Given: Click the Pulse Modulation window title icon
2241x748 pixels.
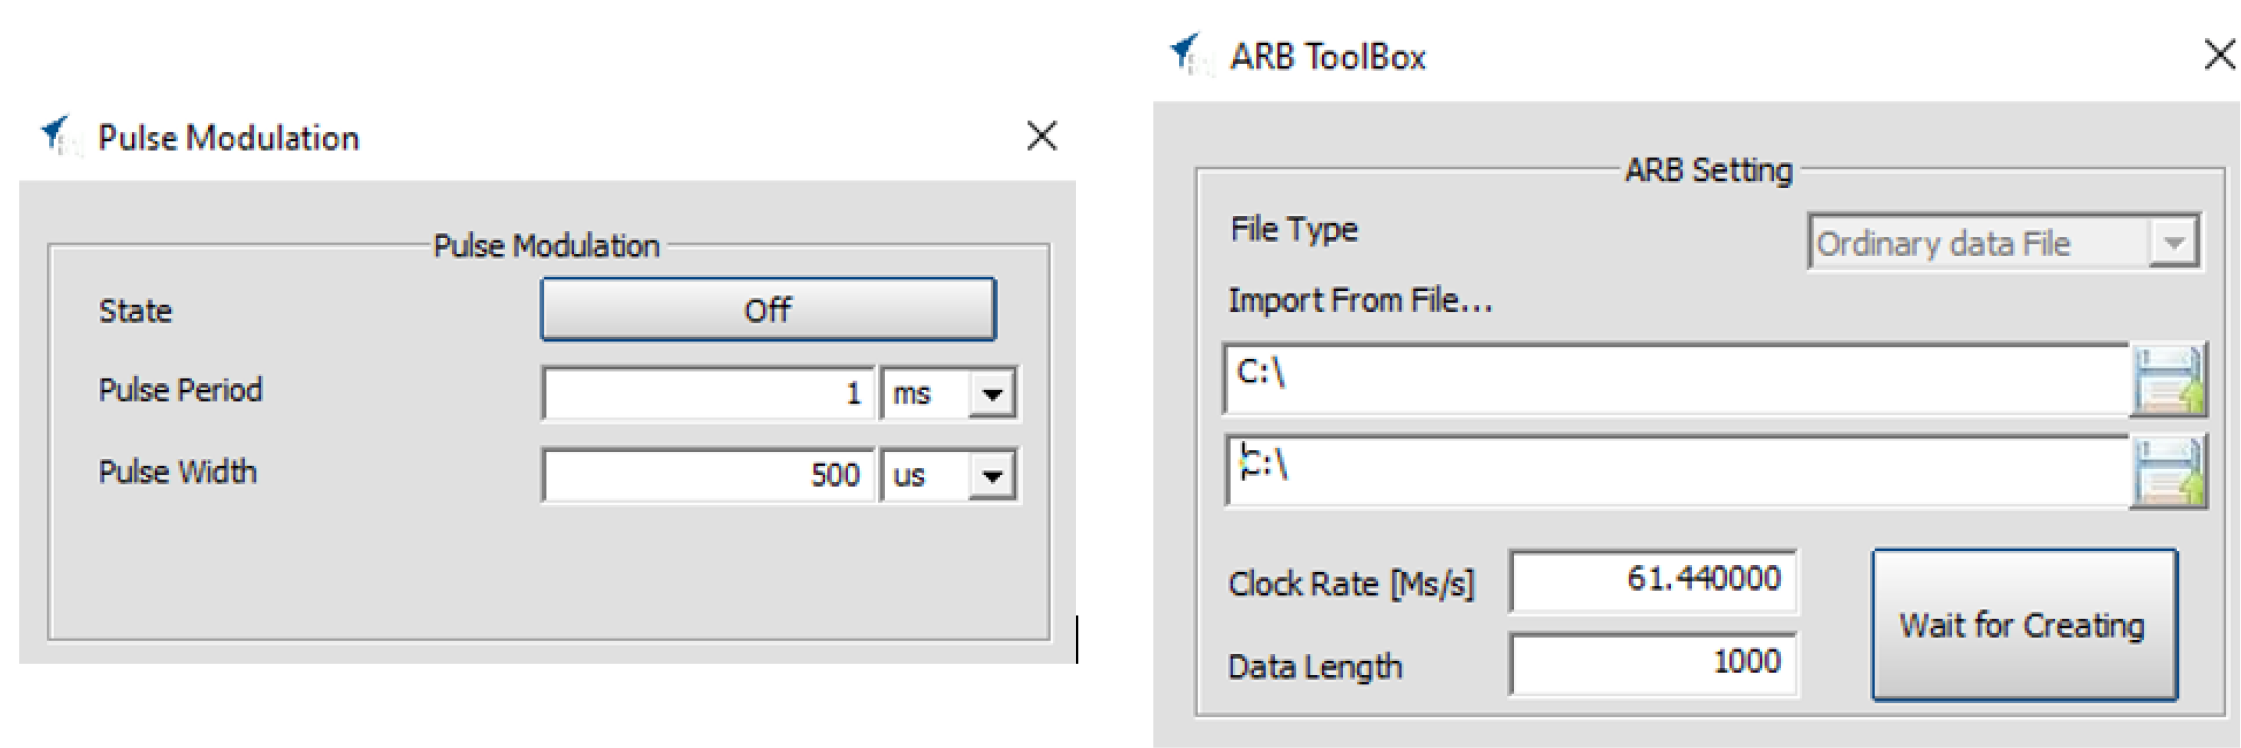Looking at the screenshot, I should tap(58, 136).
